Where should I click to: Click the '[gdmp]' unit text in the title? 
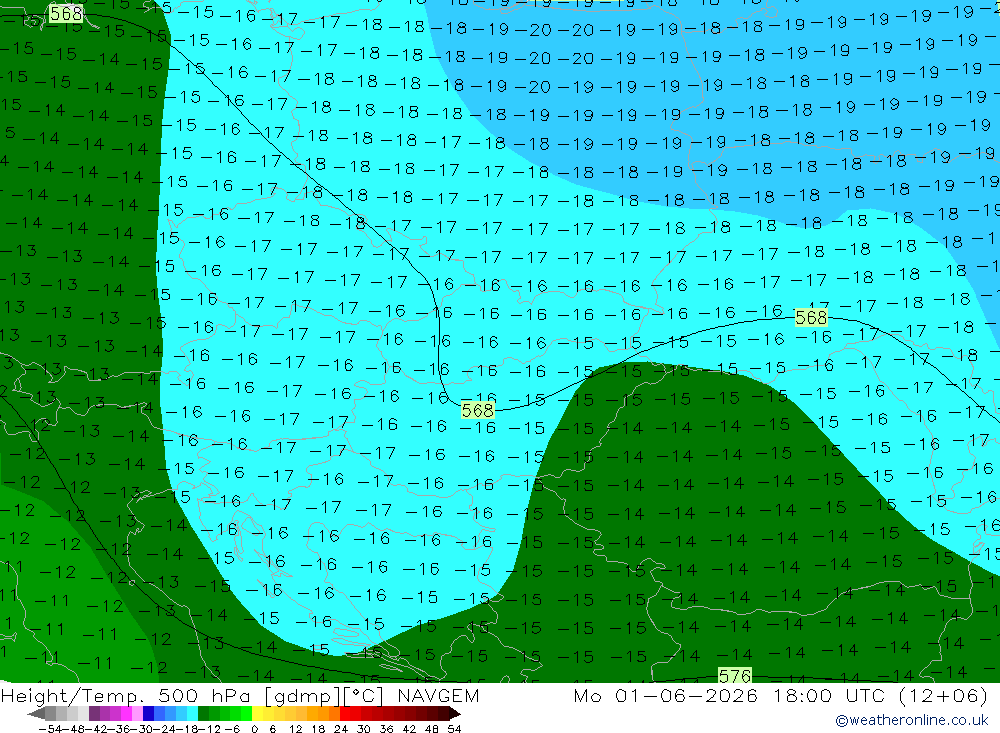click(x=303, y=696)
